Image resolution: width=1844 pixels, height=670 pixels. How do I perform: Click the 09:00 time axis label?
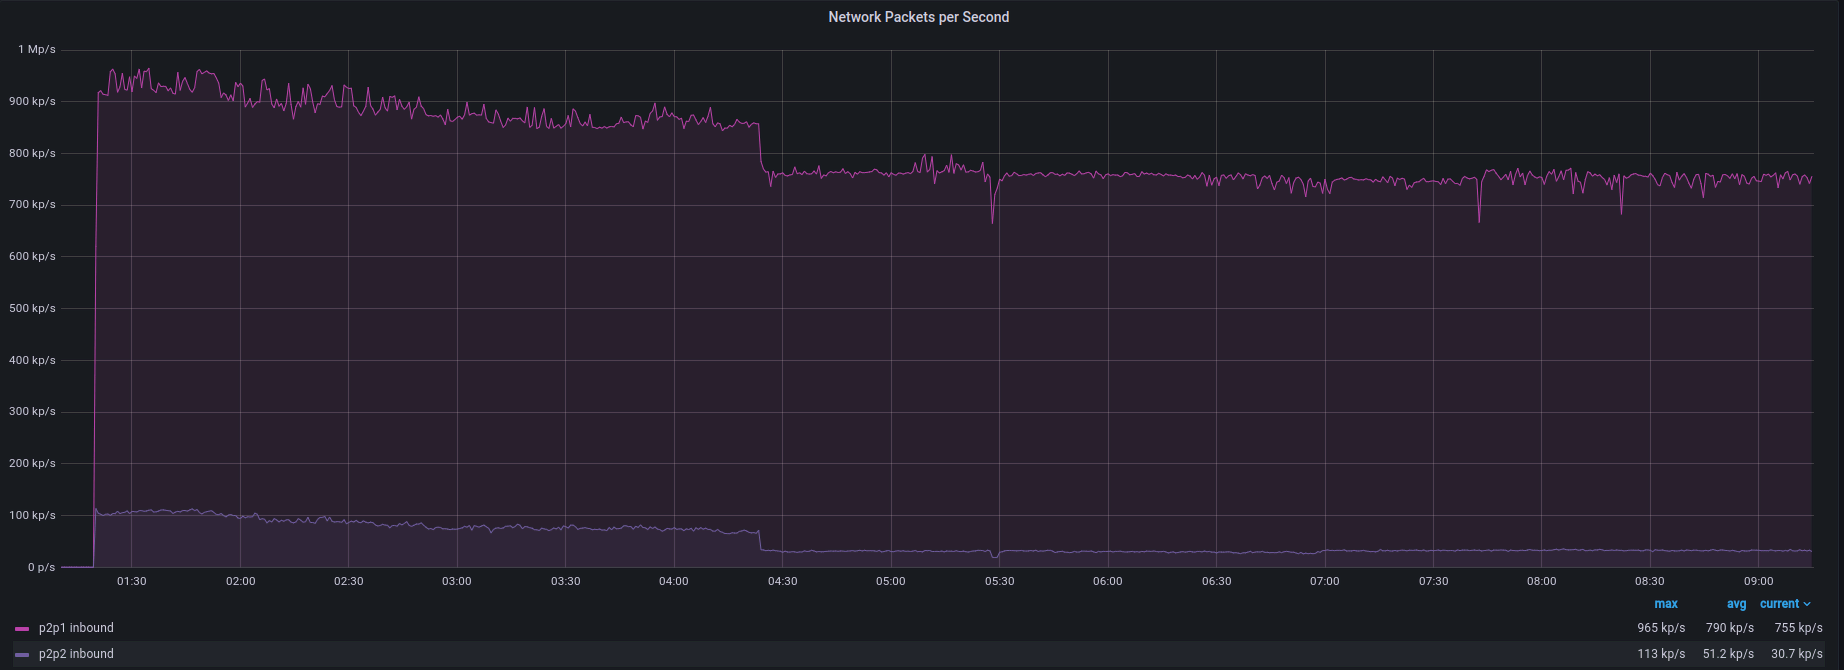pyautogui.click(x=1758, y=581)
